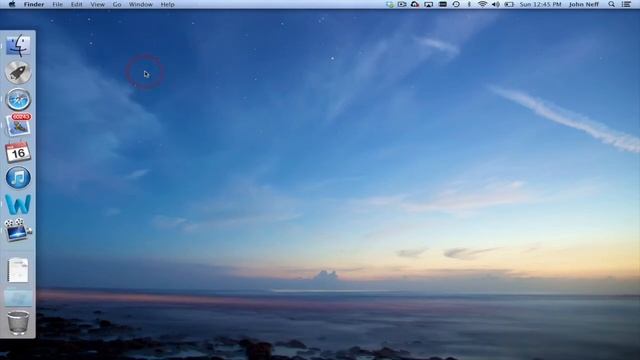Open the blue W app in Dock
Viewport: 640px width, 360px height.
pos(18,204)
